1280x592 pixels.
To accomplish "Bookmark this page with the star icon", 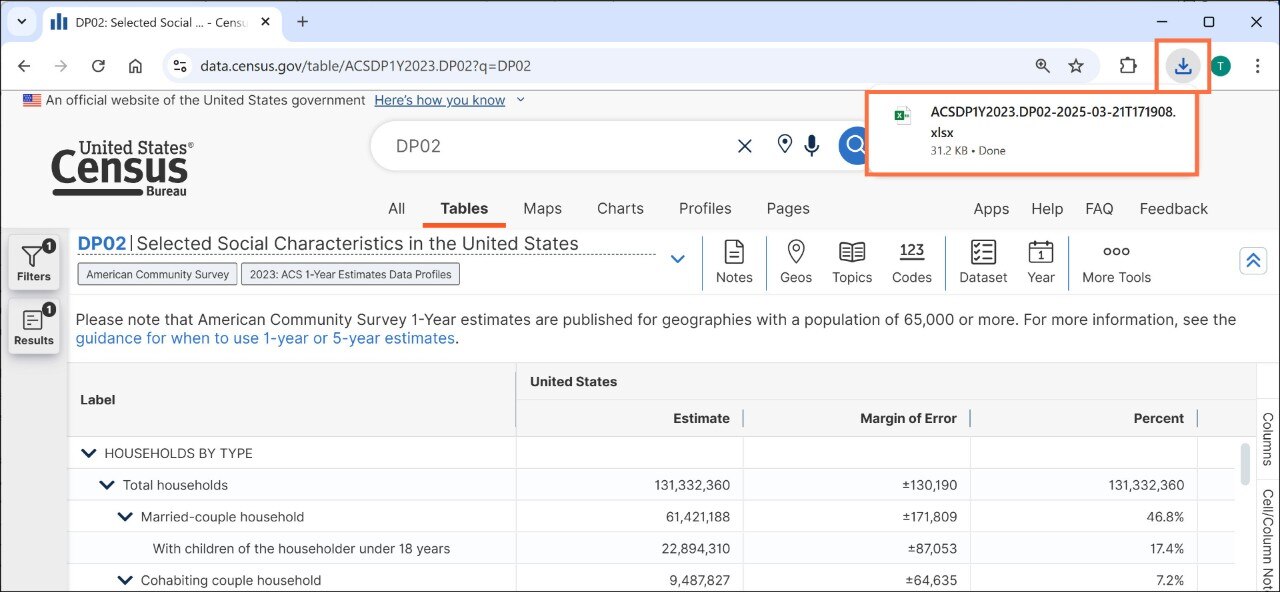I will [1076, 66].
